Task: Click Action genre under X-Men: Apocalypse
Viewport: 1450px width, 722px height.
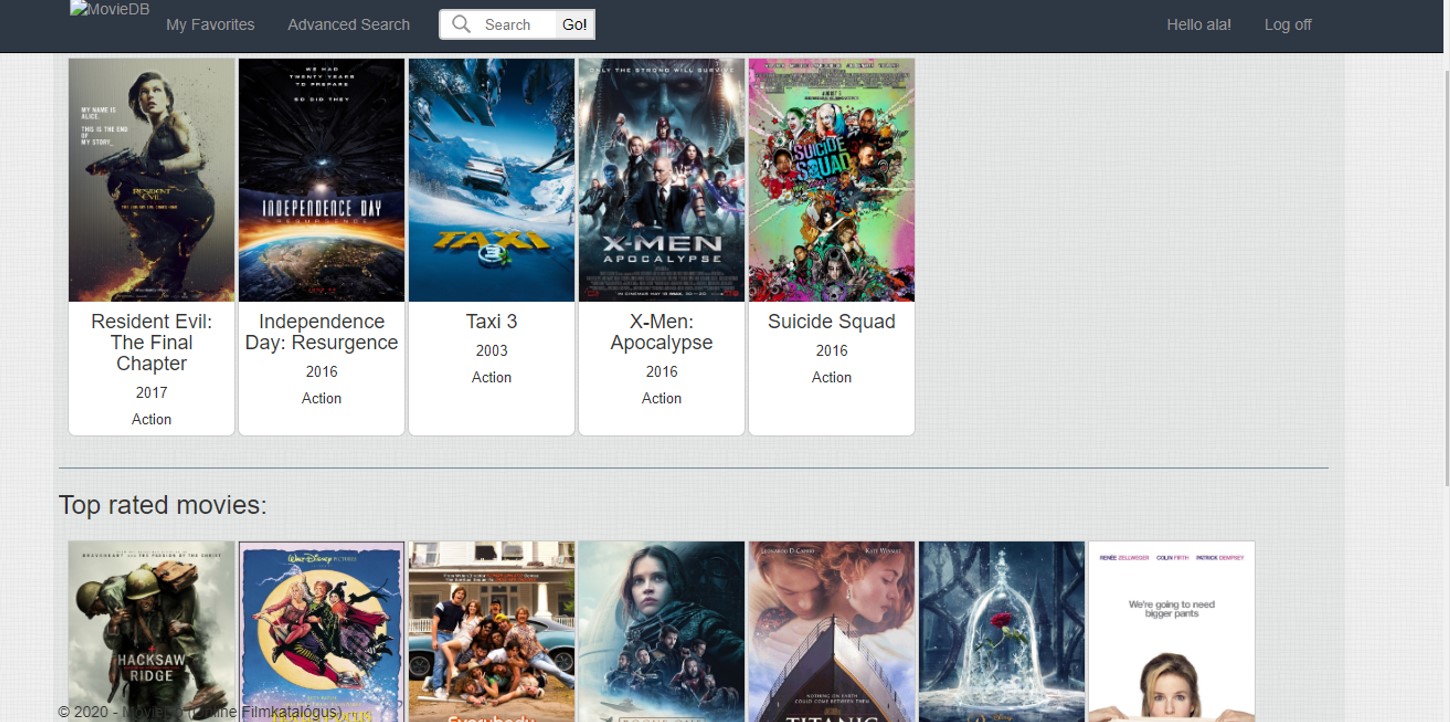Action: (662, 398)
